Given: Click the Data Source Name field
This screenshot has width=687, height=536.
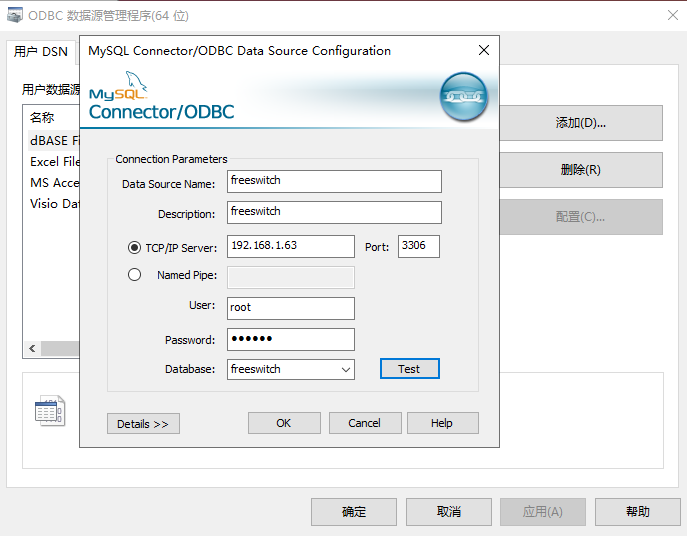Looking at the screenshot, I should [334, 181].
